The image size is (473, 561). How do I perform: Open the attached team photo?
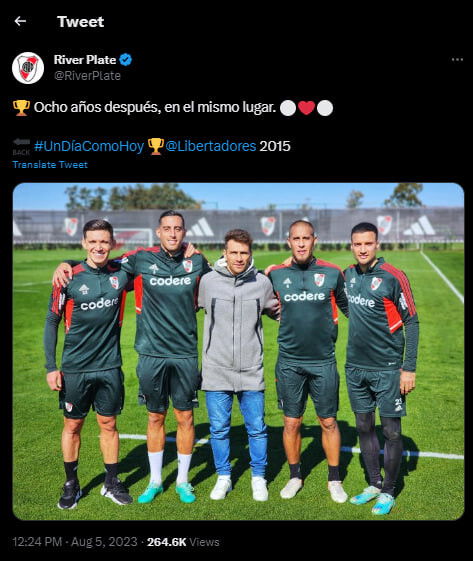(238, 351)
